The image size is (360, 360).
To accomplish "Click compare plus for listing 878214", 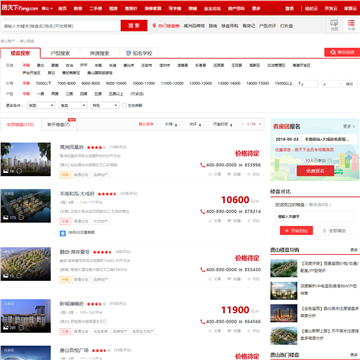I will tap(249, 221).
